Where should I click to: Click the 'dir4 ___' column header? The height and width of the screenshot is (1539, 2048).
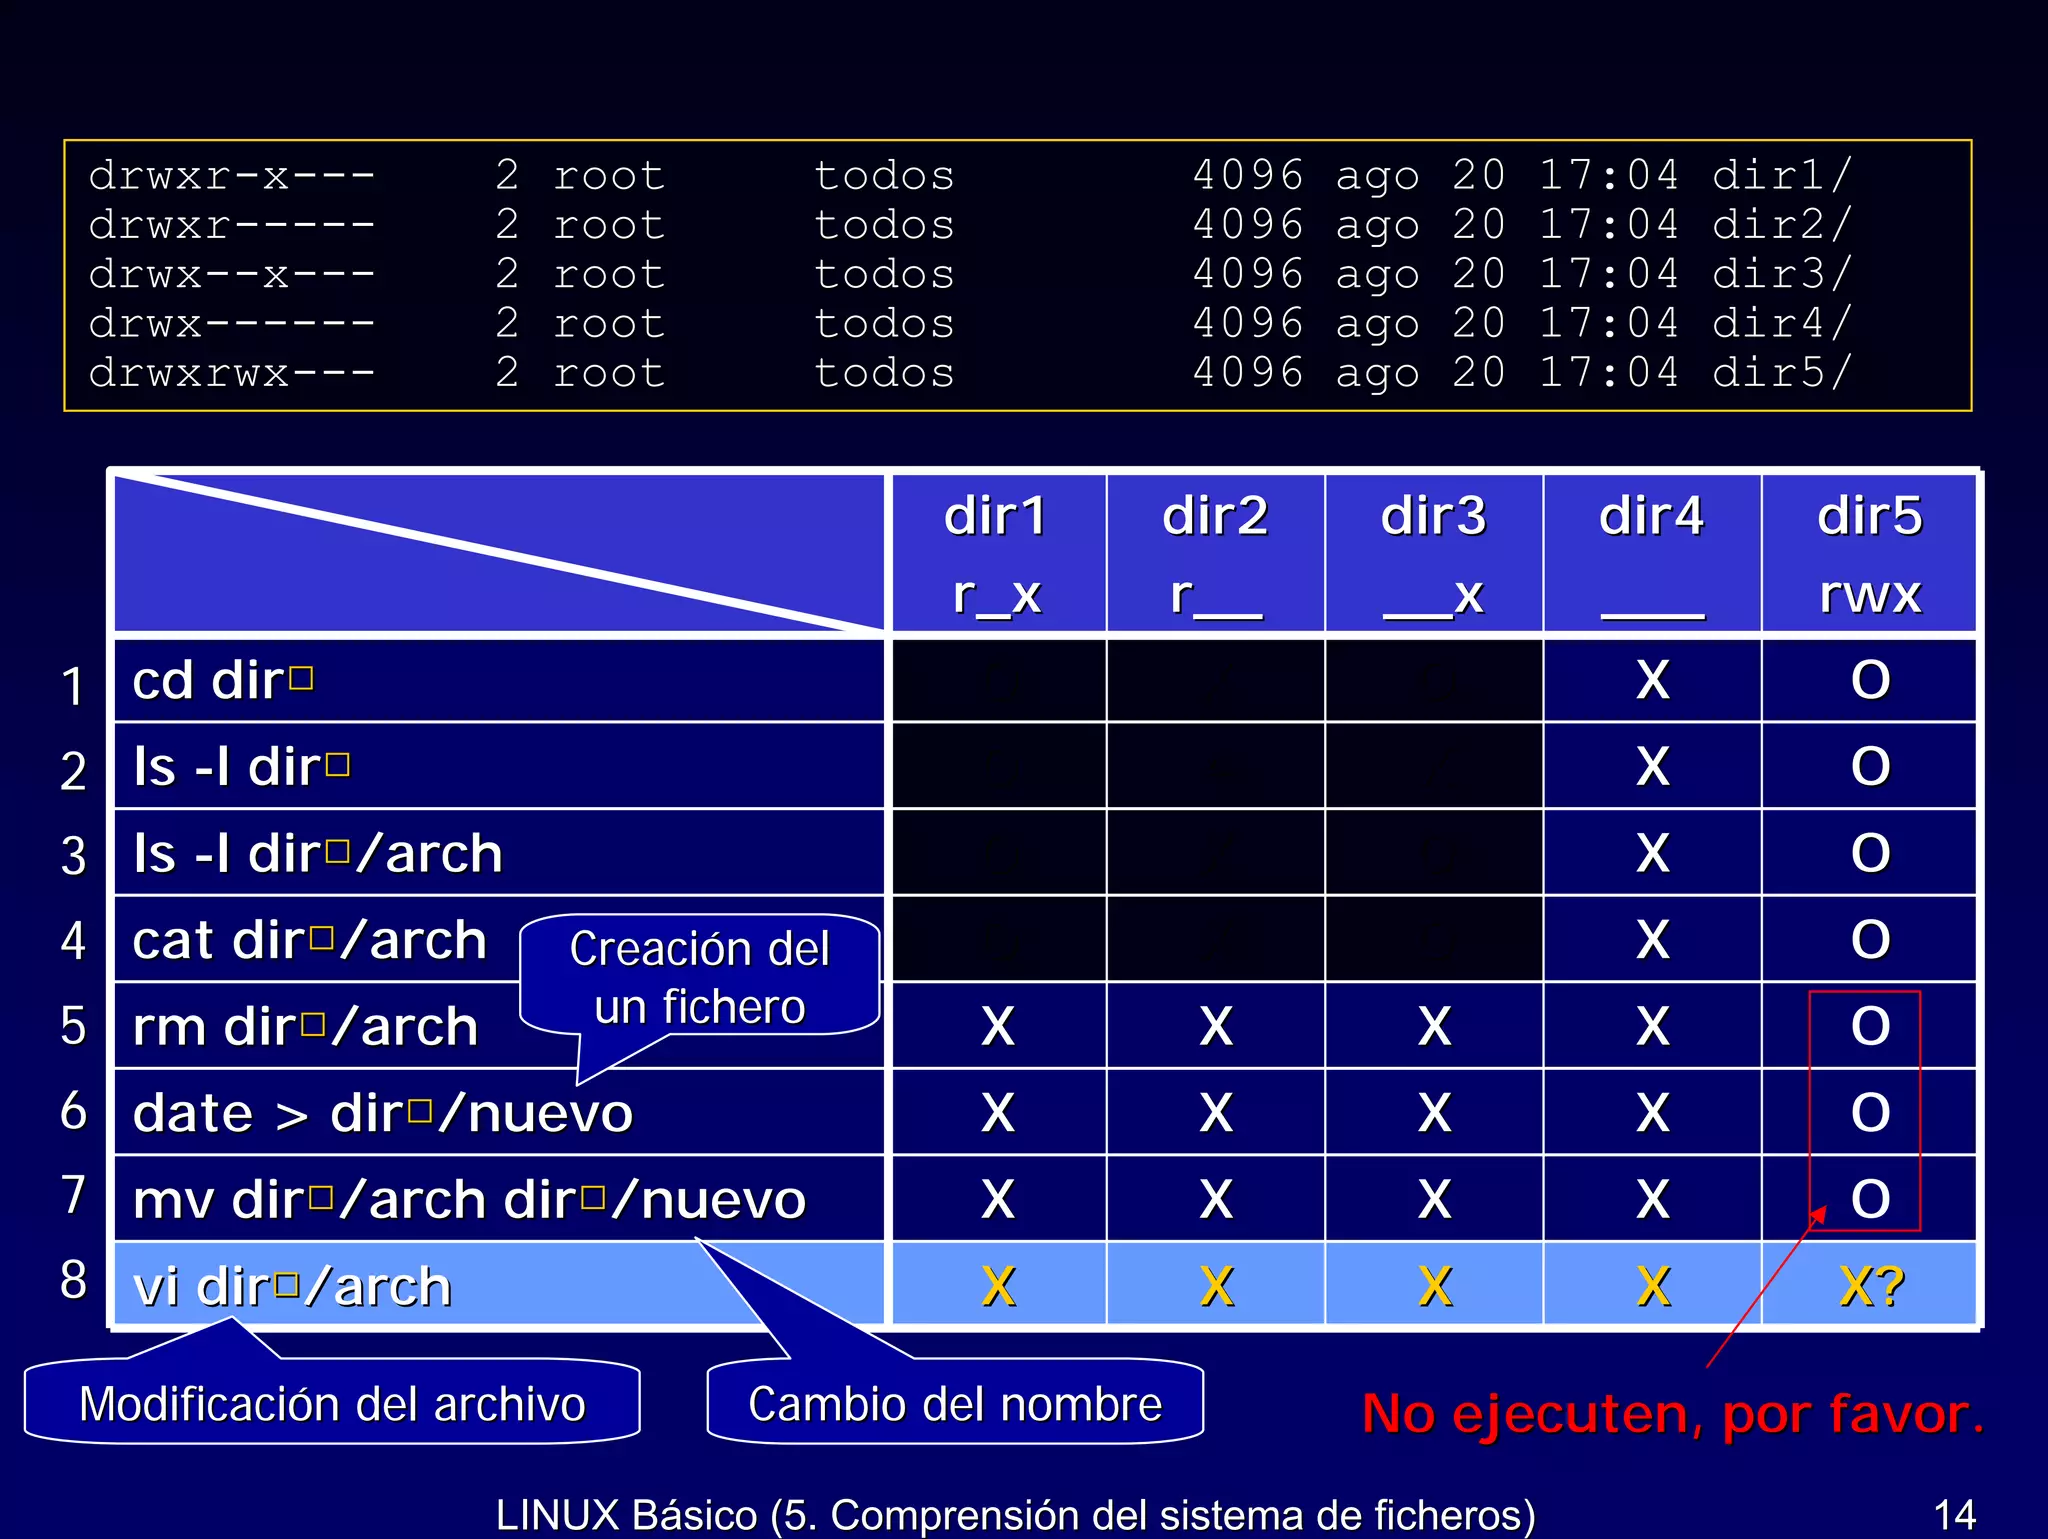coord(1652,553)
